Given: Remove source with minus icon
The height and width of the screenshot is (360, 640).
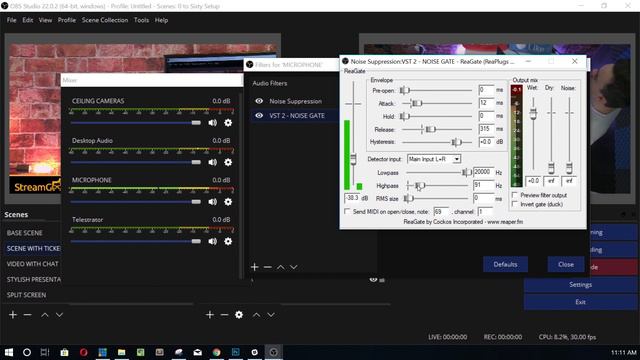Looking at the screenshot, I should tap(224, 315).
